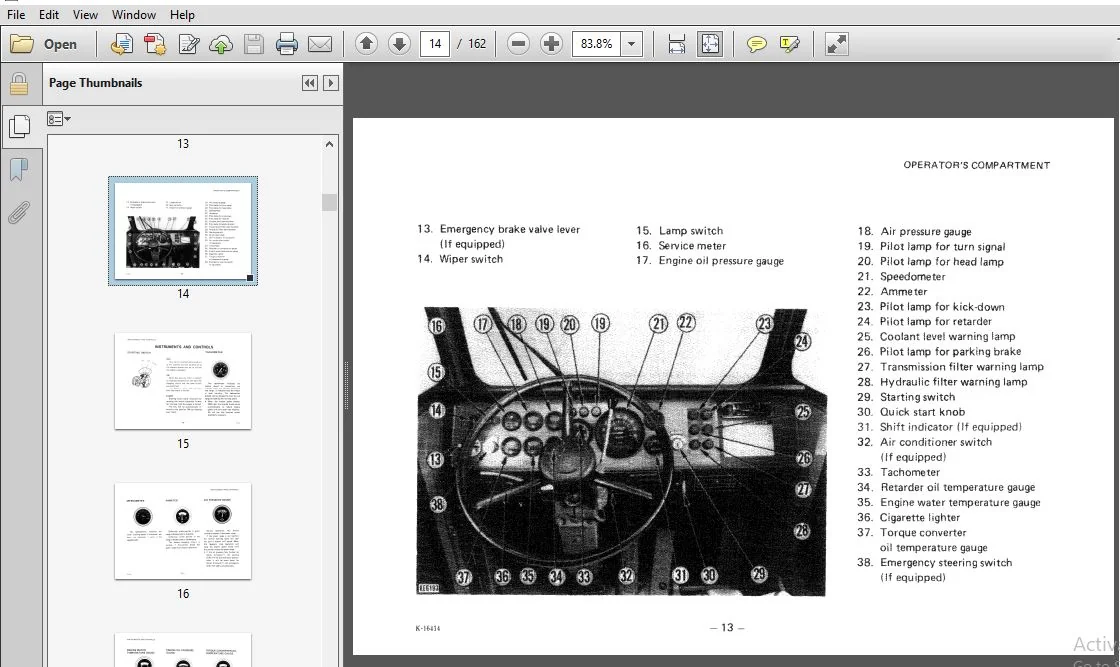Viewport: 1120px width, 667px height.
Task: Open the Attachments paperclip panel icon
Action: (x=19, y=212)
